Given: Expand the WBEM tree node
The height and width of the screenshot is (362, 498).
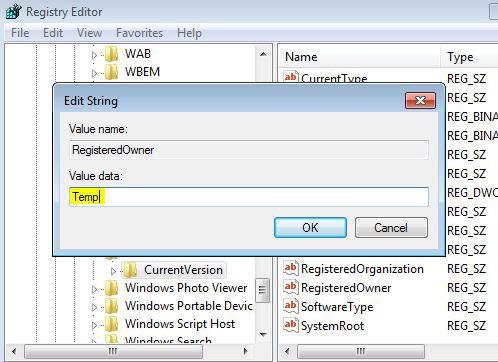Looking at the screenshot, I should point(94,73).
